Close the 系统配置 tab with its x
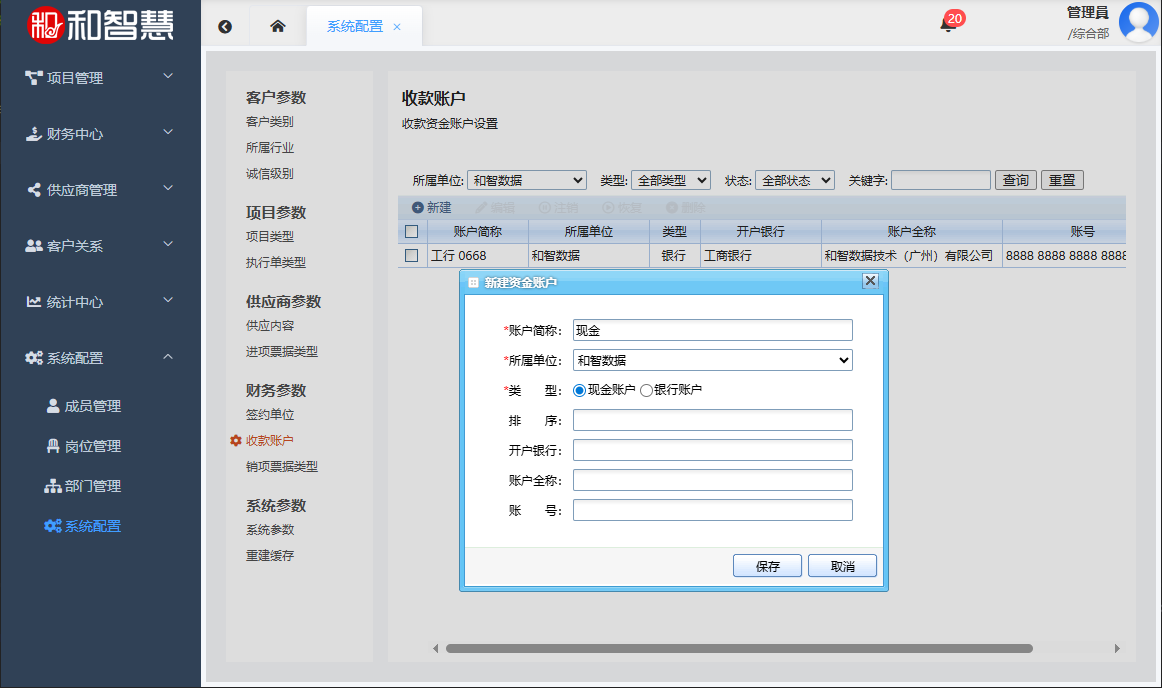The image size is (1162, 688). [397, 27]
